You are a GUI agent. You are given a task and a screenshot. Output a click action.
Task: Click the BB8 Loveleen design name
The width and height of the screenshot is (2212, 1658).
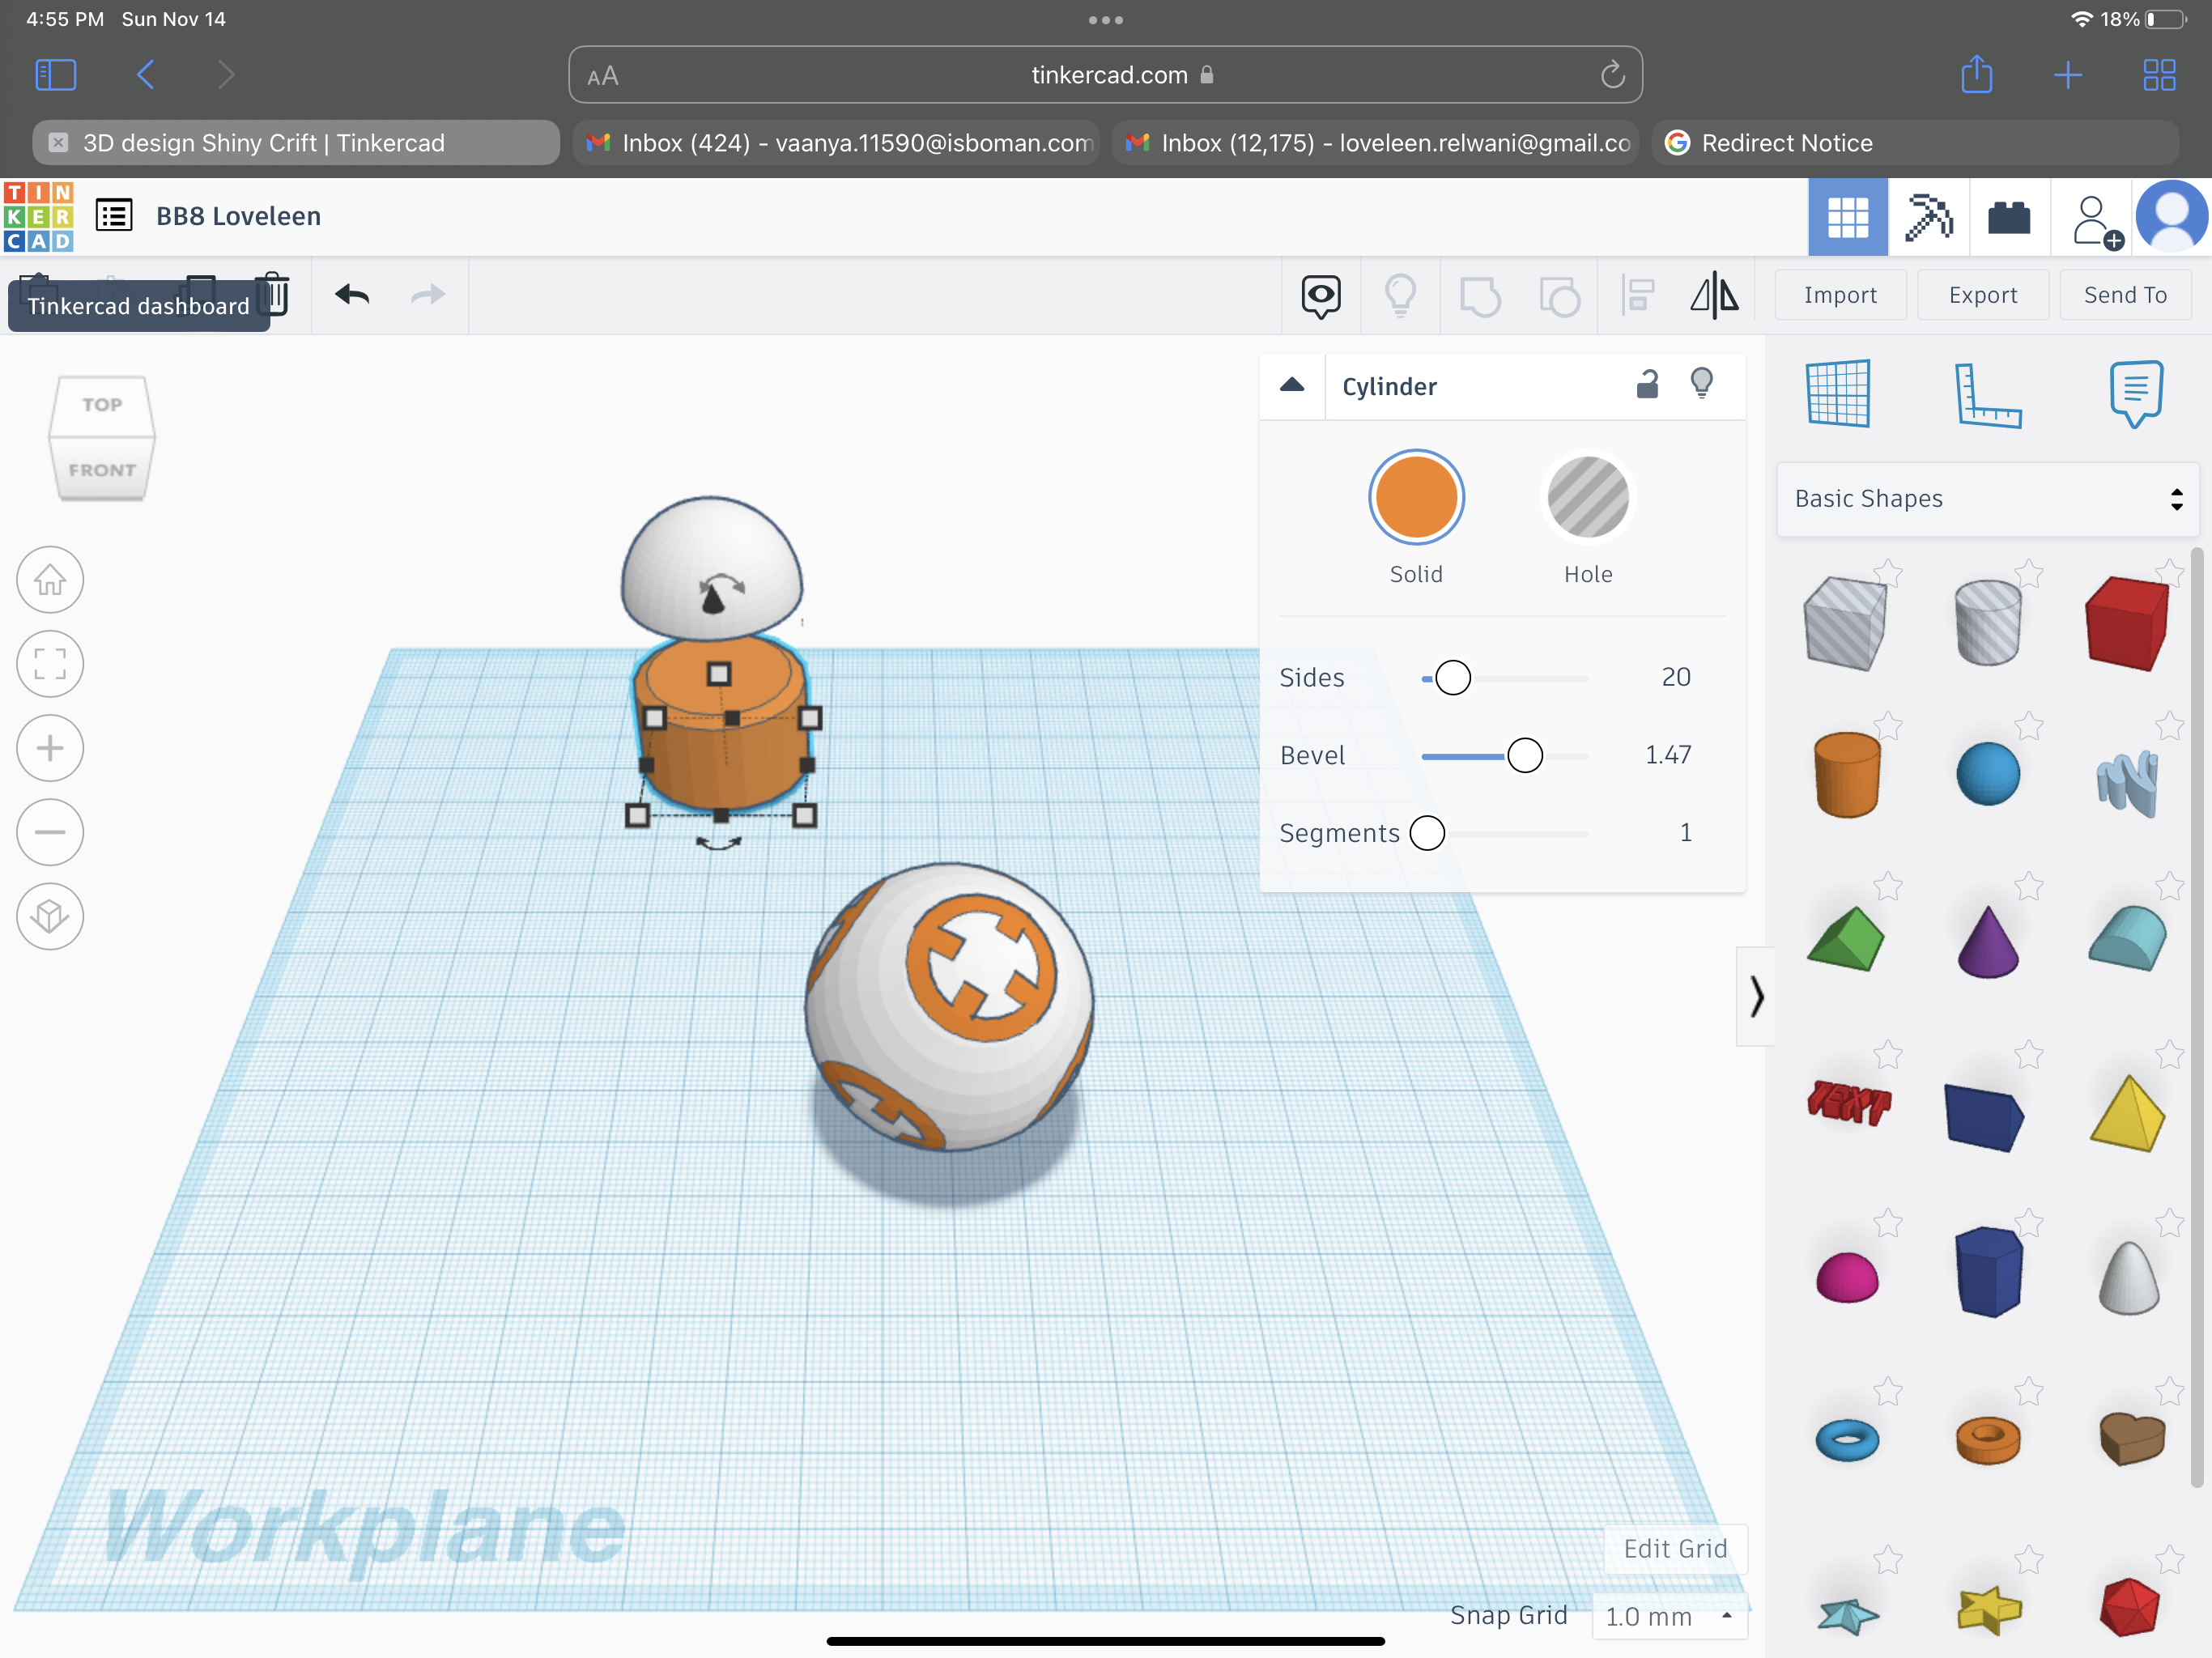(x=238, y=216)
